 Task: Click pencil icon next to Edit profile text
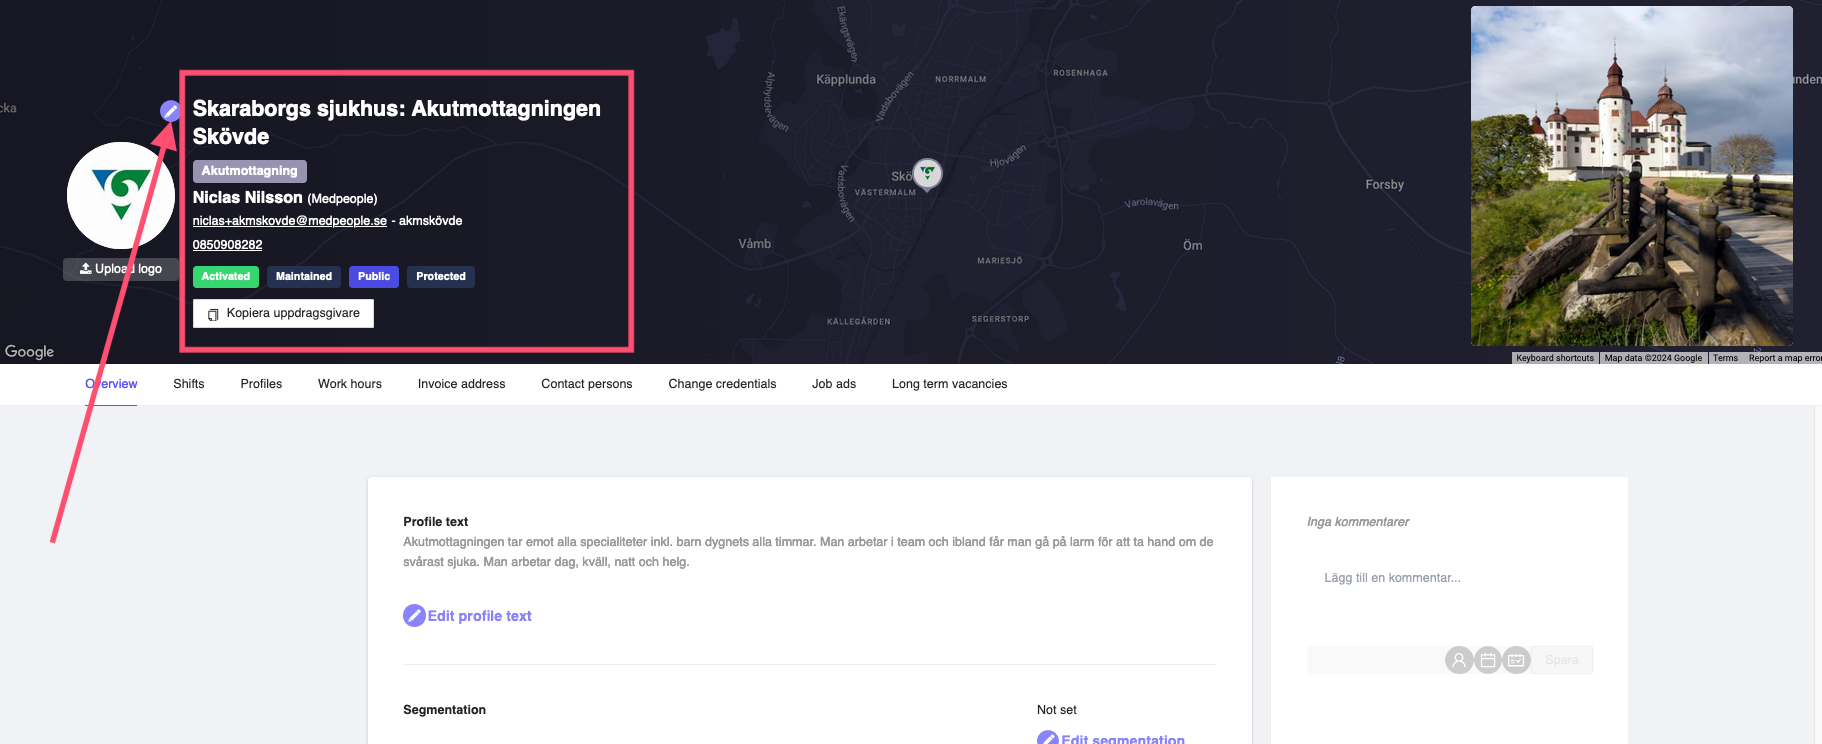pyautogui.click(x=414, y=616)
